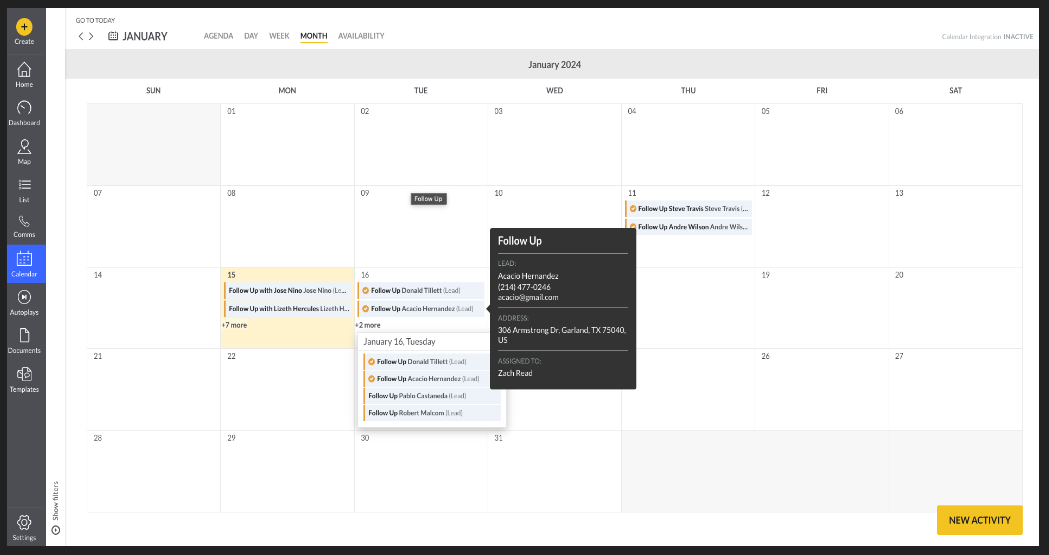Image resolution: width=1049 pixels, height=555 pixels.
Task: Click the yellow Create plus icon
Action: (x=24, y=27)
